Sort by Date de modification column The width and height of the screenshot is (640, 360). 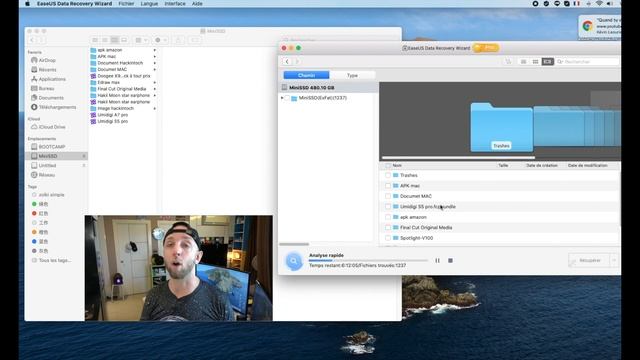coord(587,165)
